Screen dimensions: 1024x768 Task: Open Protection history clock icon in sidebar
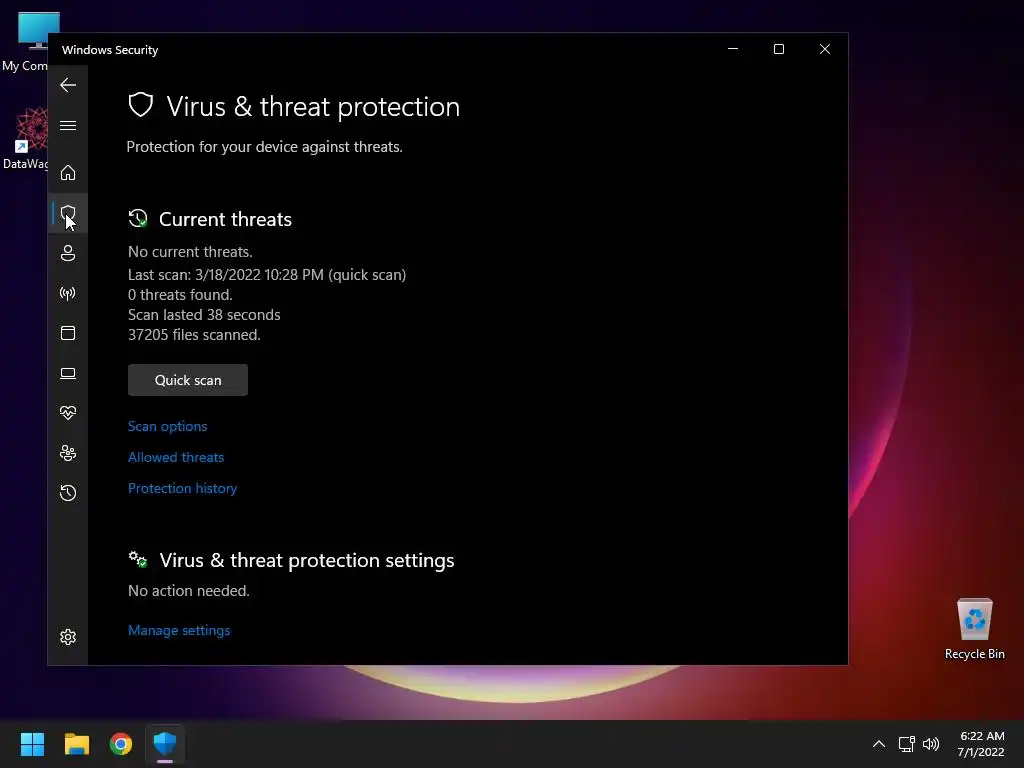68,493
